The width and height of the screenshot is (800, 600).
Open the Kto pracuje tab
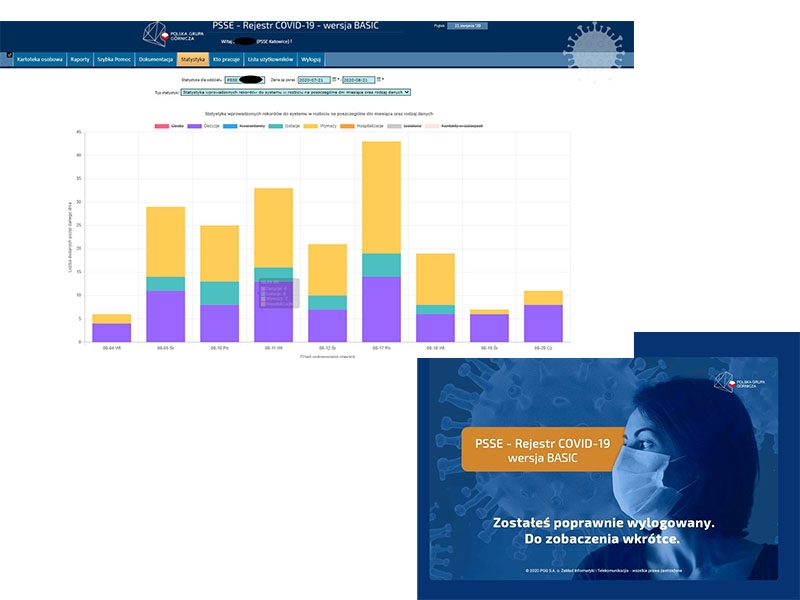(x=226, y=60)
